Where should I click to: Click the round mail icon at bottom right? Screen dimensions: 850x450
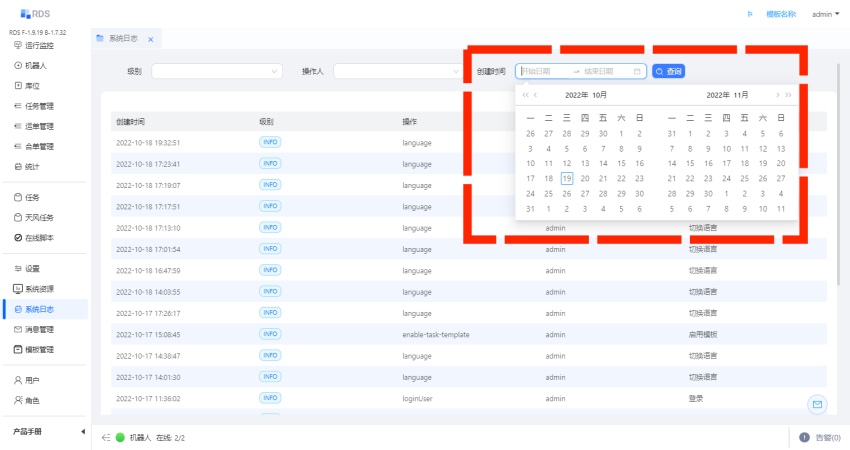click(x=817, y=404)
